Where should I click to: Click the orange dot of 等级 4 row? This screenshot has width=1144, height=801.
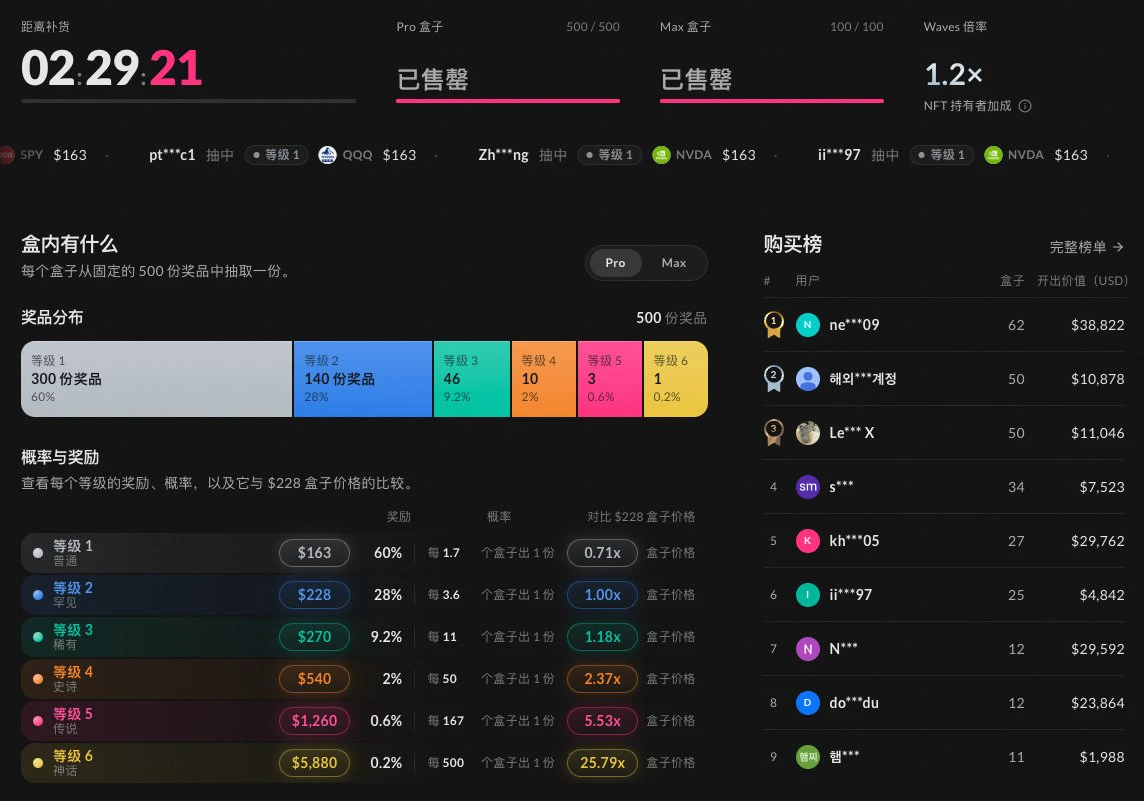tap(38, 678)
